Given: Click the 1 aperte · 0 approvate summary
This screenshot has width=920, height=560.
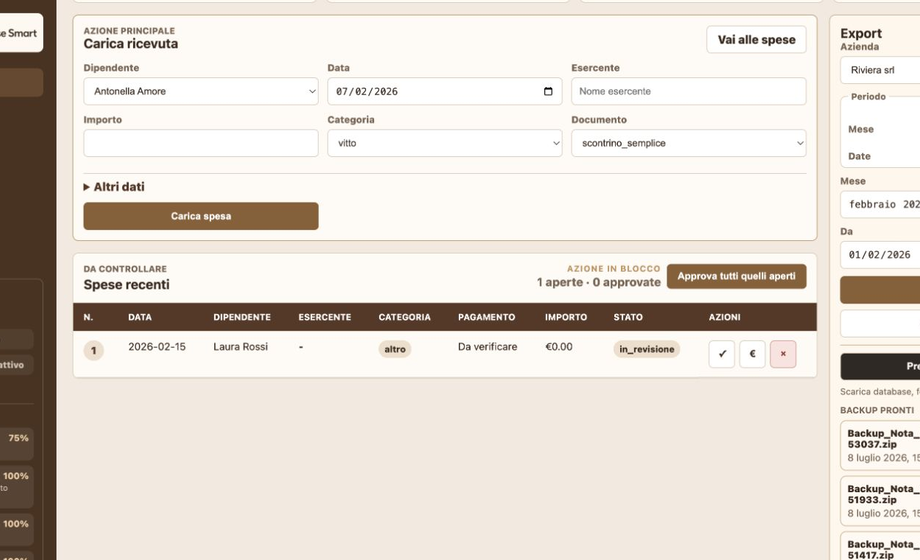Looking at the screenshot, I should point(598,282).
